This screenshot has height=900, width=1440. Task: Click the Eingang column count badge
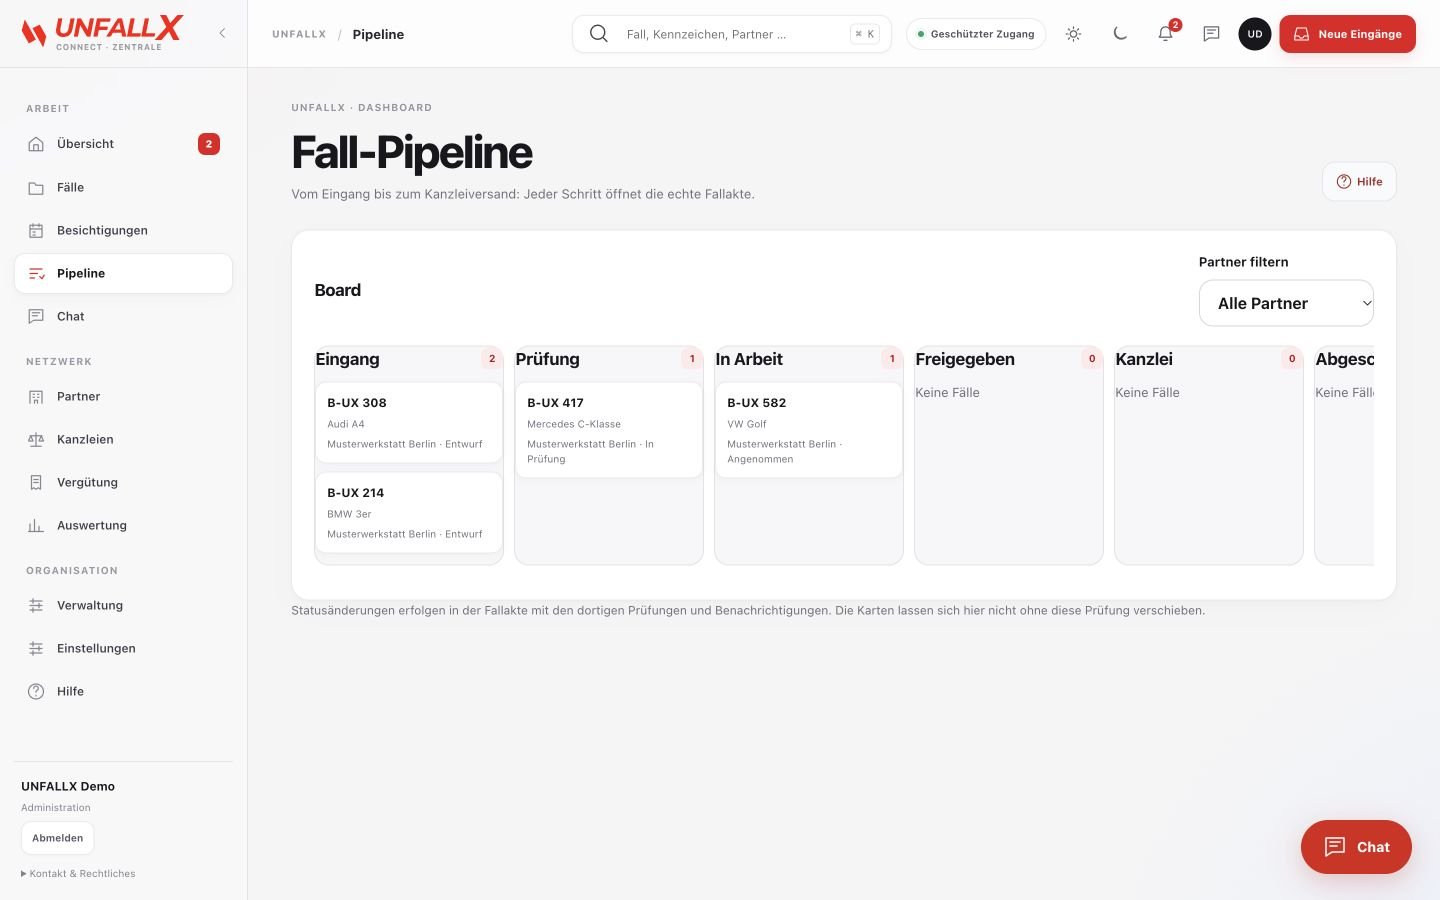pos(491,358)
